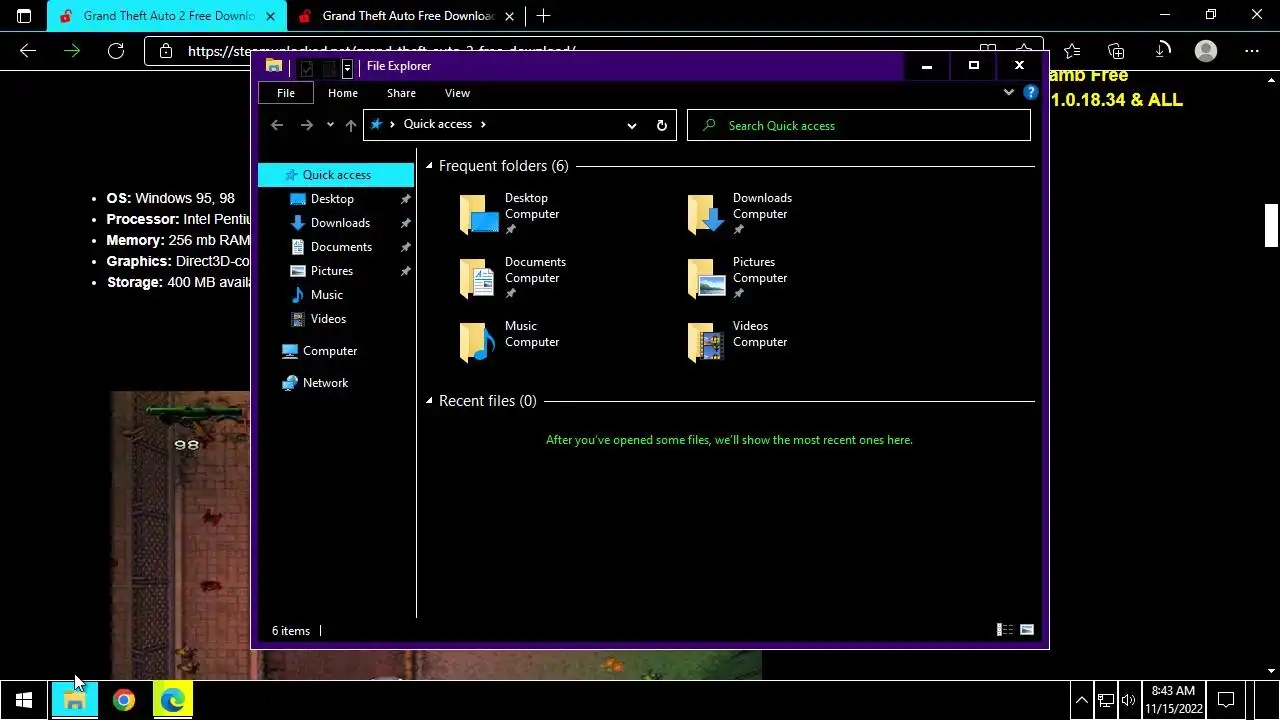
Task: Open the File menu in File Explorer
Action: [286, 93]
